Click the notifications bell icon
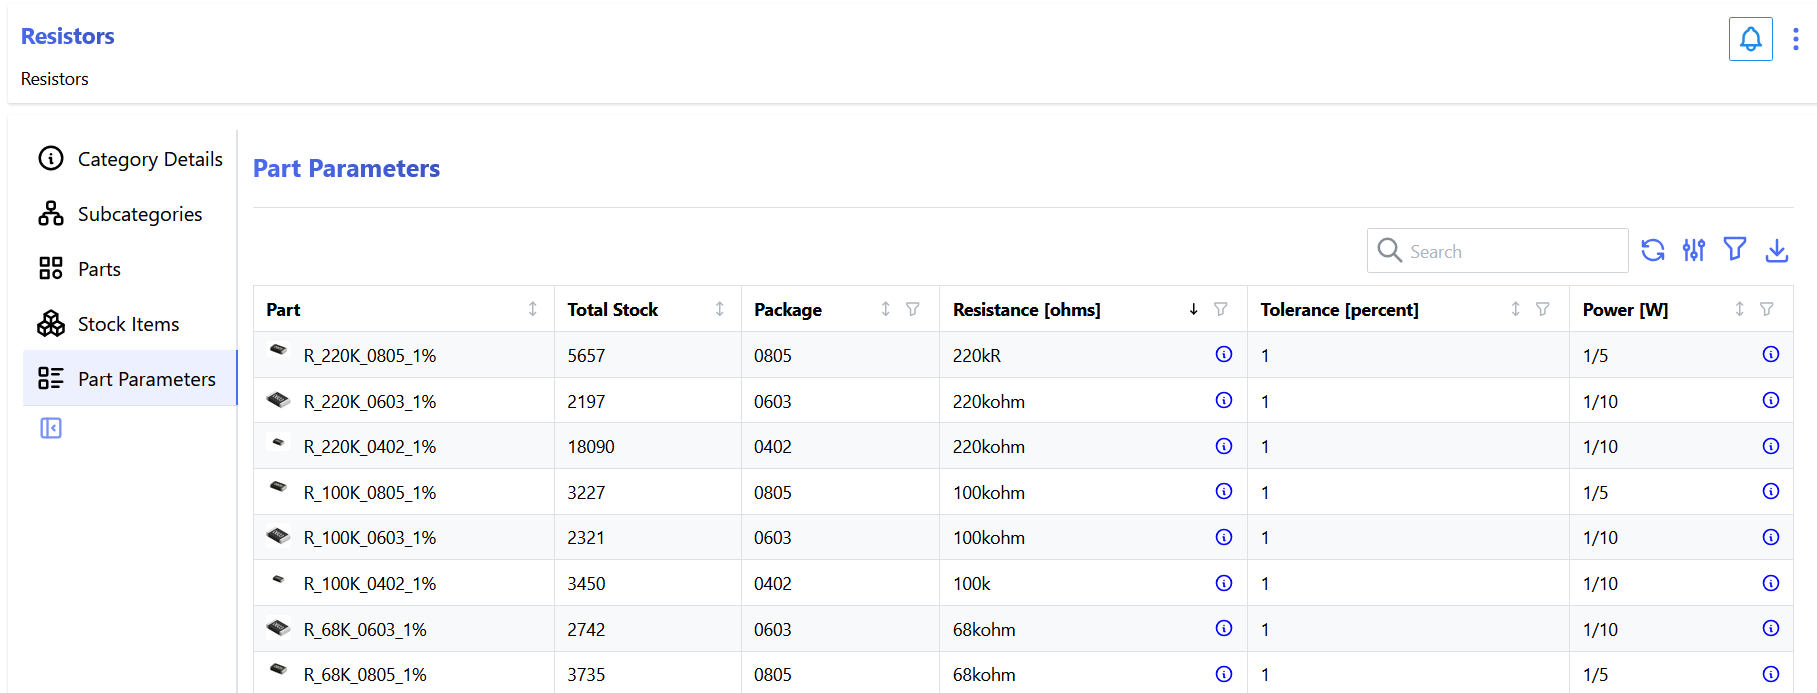1817x693 pixels. [x=1750, y=39]
